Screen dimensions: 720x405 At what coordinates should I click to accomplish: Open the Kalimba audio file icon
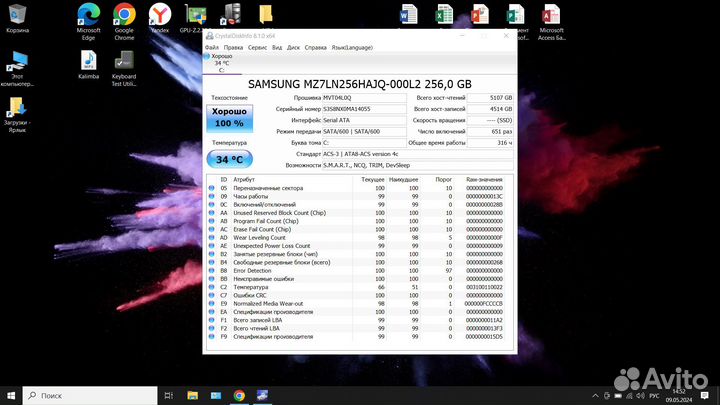pos(88,64)
